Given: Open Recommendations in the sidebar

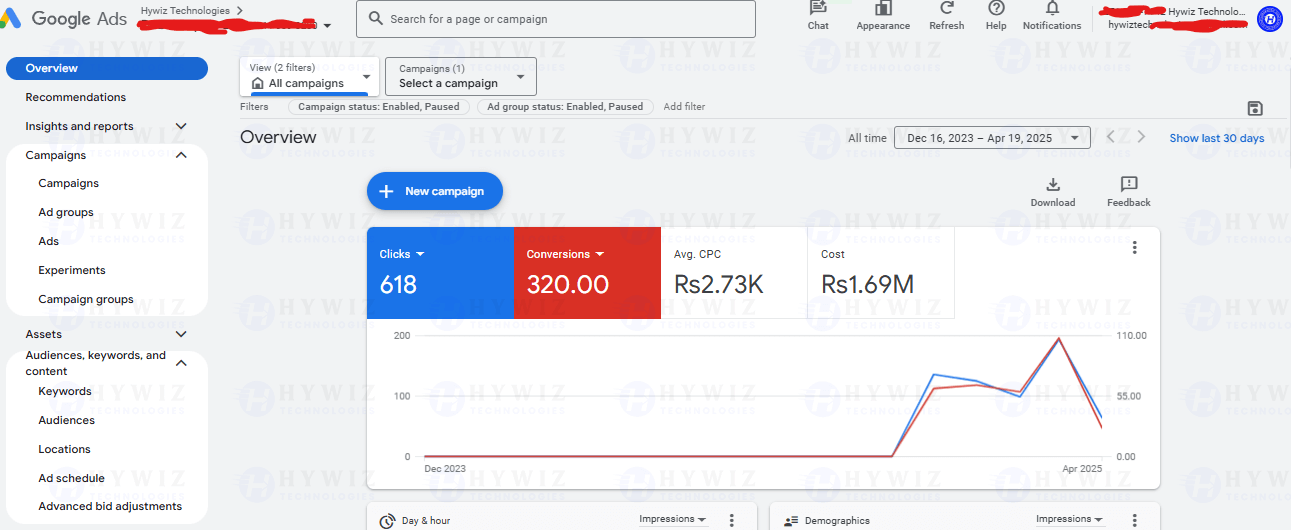Looking at the screenshot, I should (x=76, y=97).
